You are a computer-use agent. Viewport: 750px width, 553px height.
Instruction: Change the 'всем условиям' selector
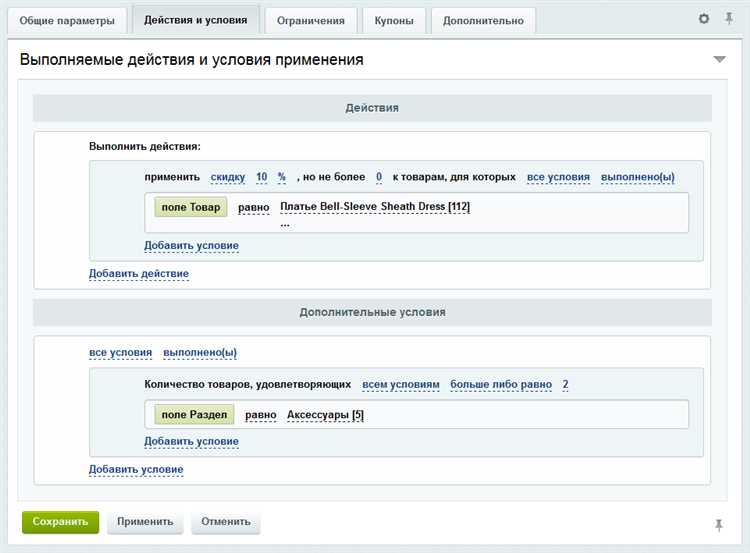pyautogui.click(x=401, y=385)
